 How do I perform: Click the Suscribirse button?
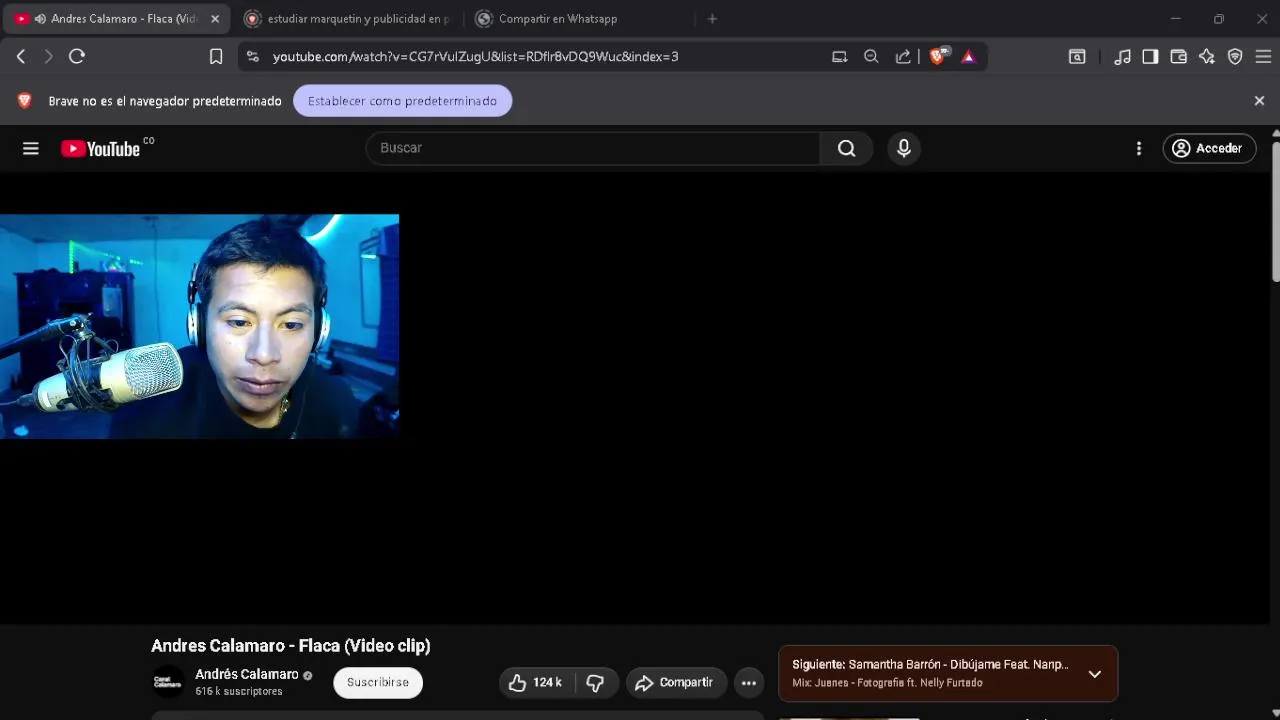coord(378,682)
